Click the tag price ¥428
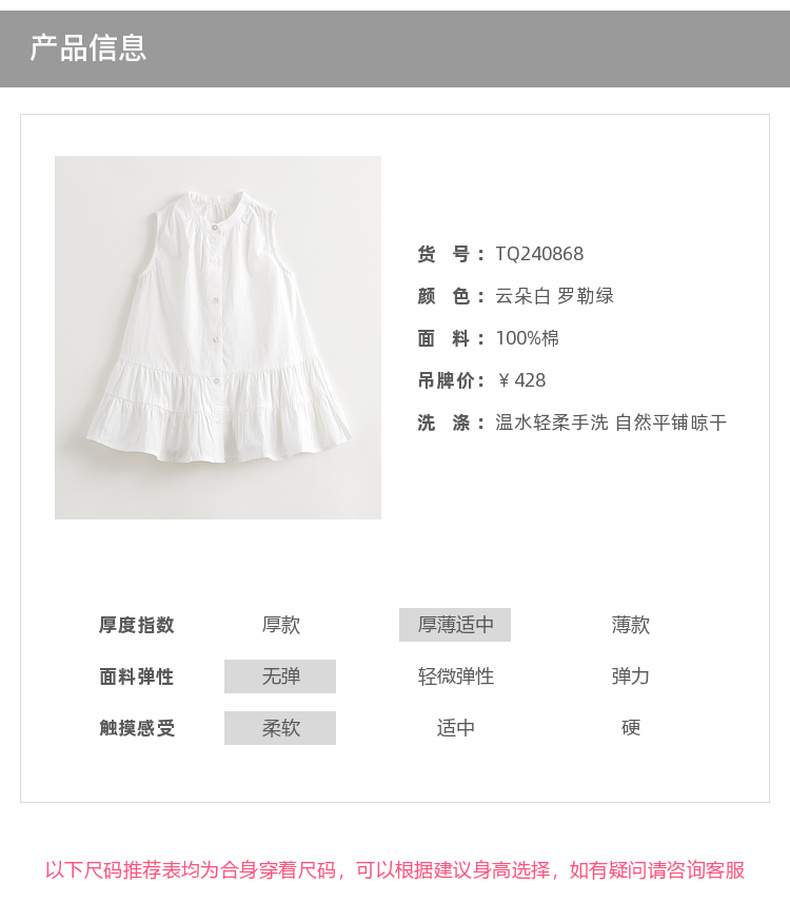Screen dimensions: 790x923 [521, 380]
